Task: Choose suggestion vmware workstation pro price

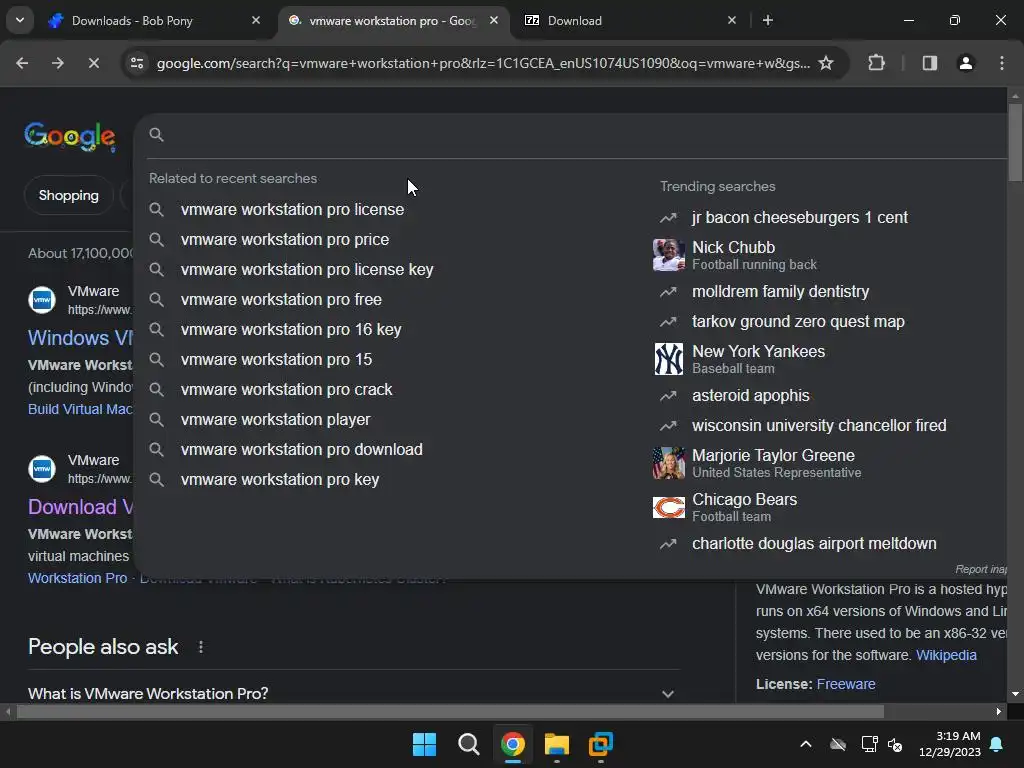Action: click(x=285, y=240)
